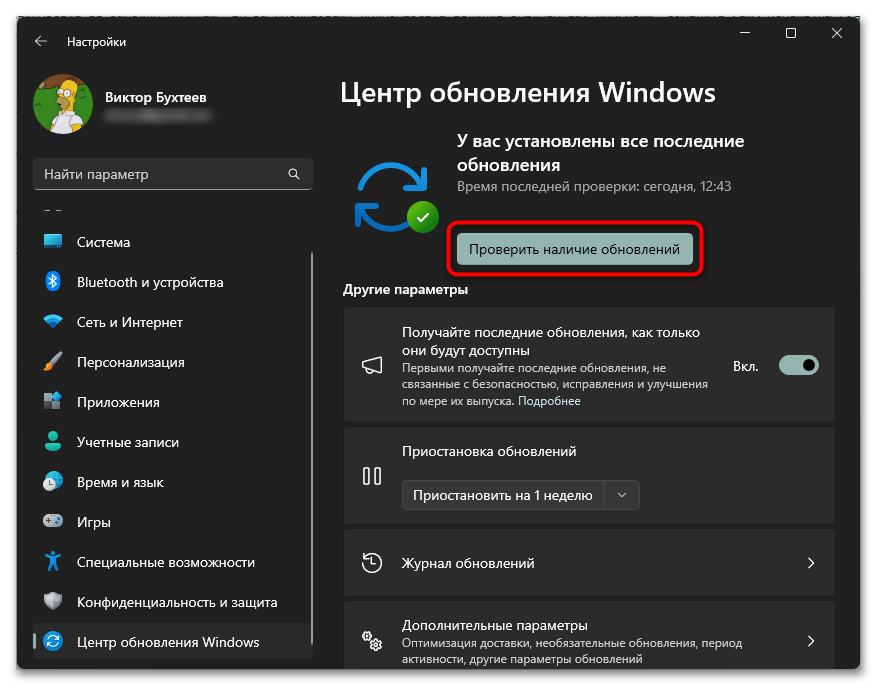Click the Приложения apps icon
This screenshot has height=686, width=877.
pos(53,401)
